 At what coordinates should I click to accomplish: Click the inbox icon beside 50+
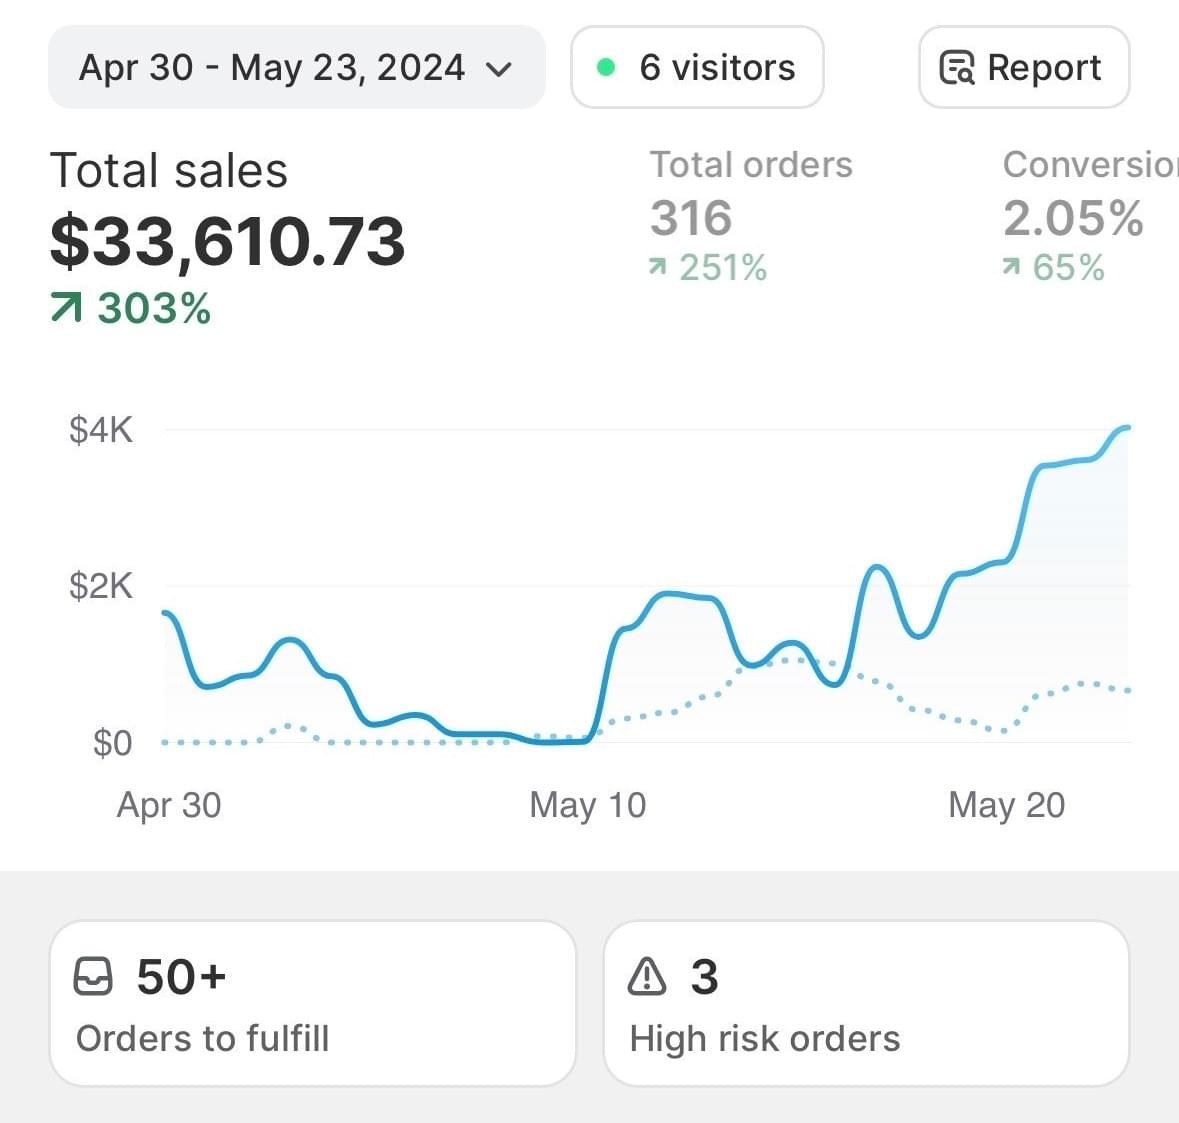[x=94, y=976]
